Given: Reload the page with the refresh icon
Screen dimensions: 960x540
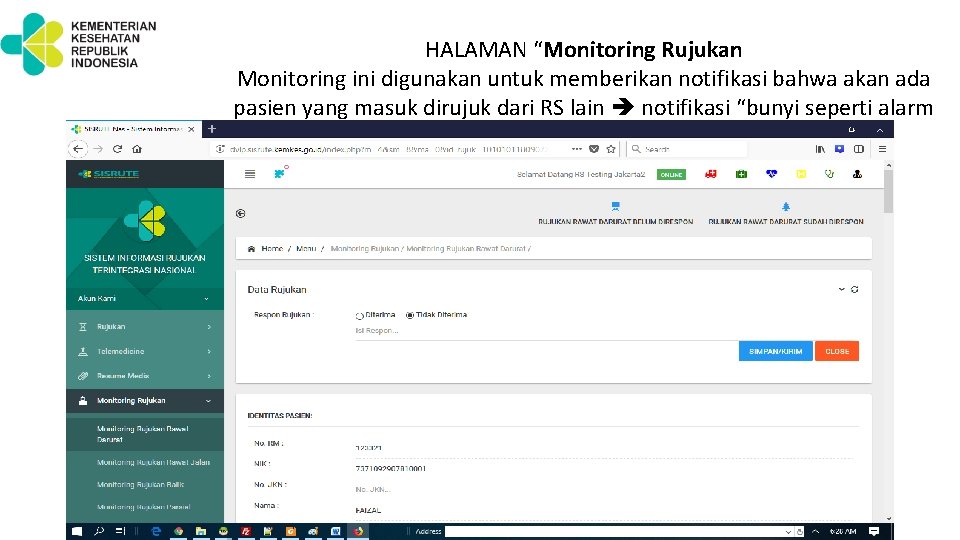Looking at the screenshot, I should coord(118,149).
